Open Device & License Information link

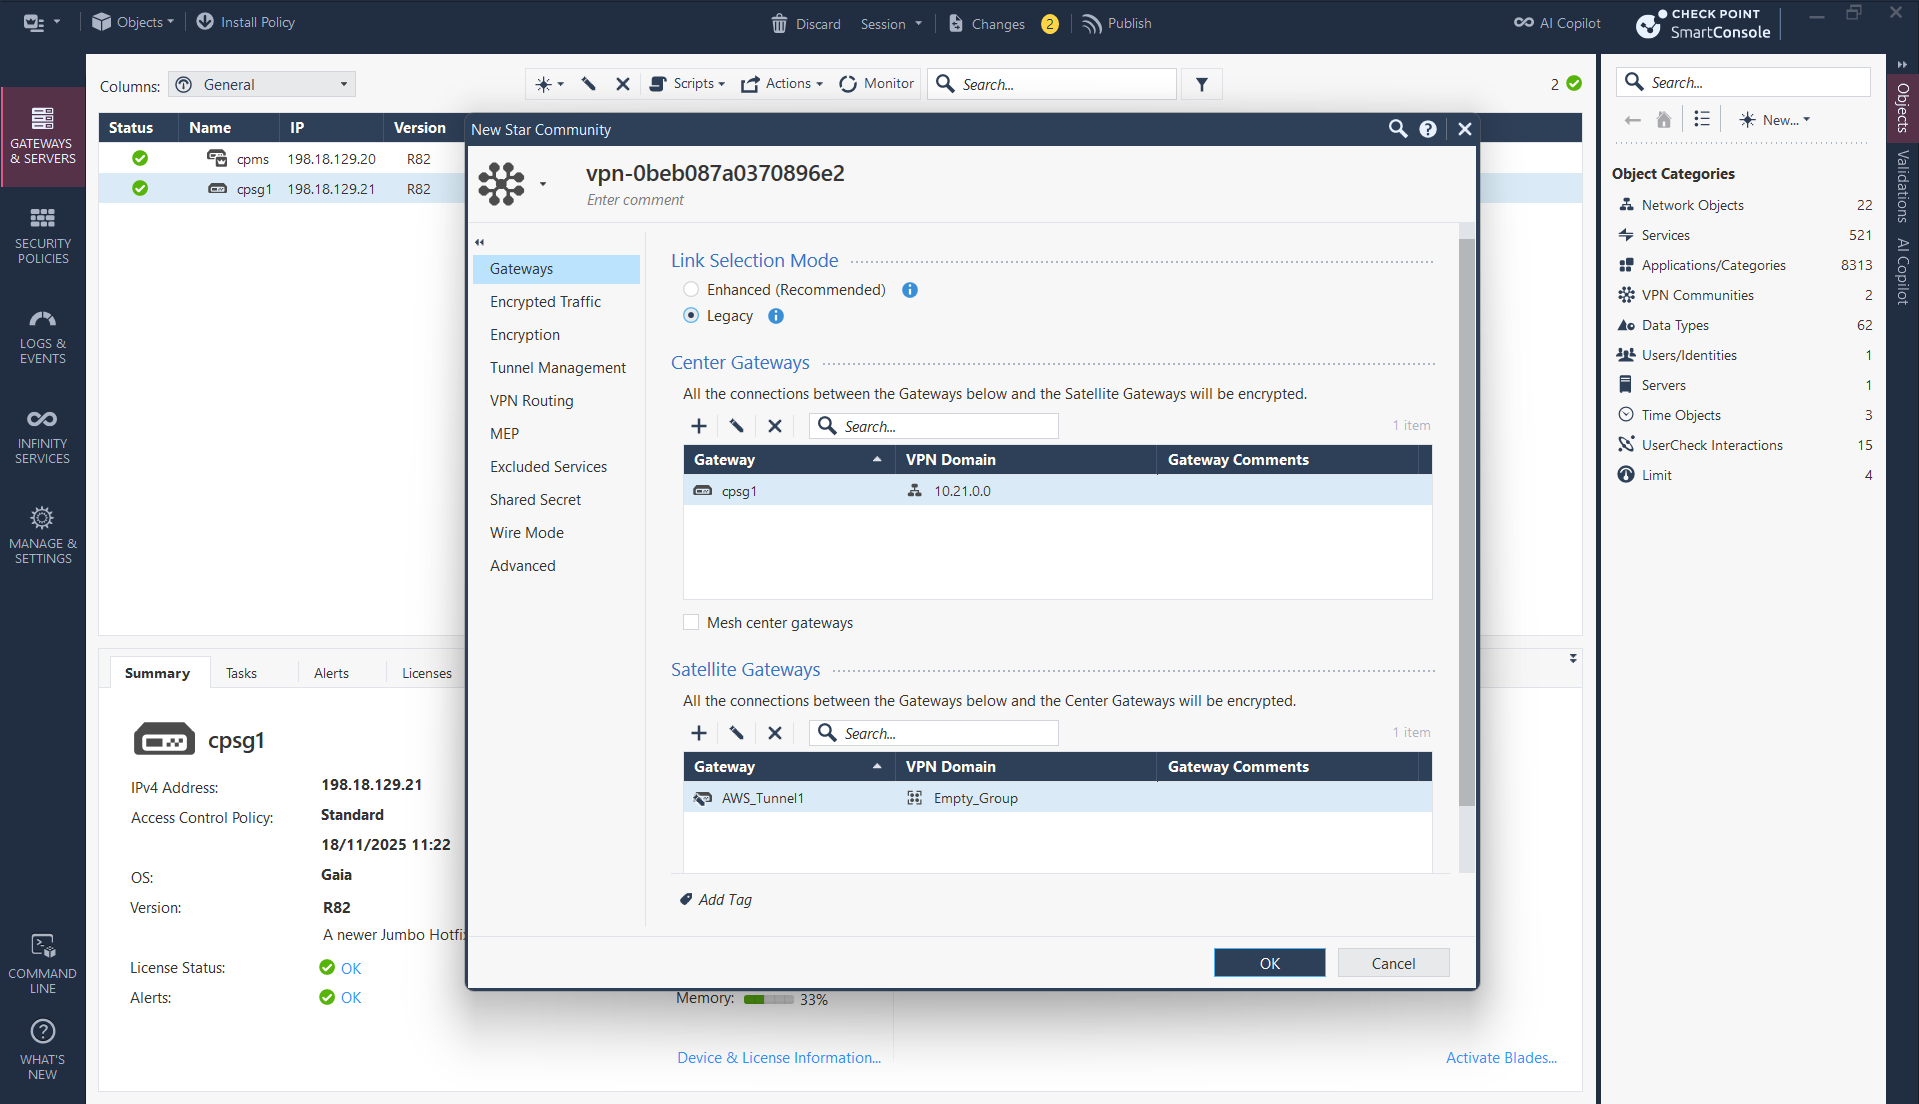click(x=779, y=1058)
